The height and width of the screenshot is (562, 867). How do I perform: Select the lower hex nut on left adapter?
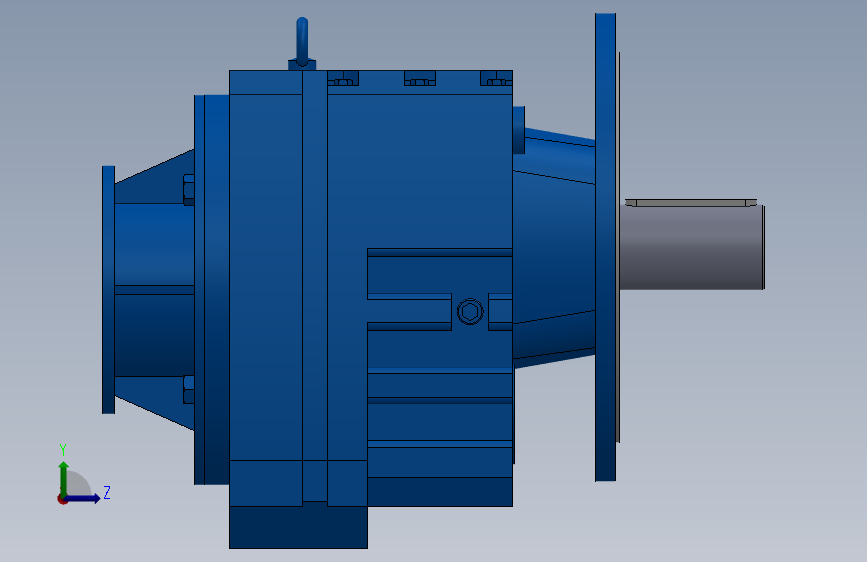(189, 389)
